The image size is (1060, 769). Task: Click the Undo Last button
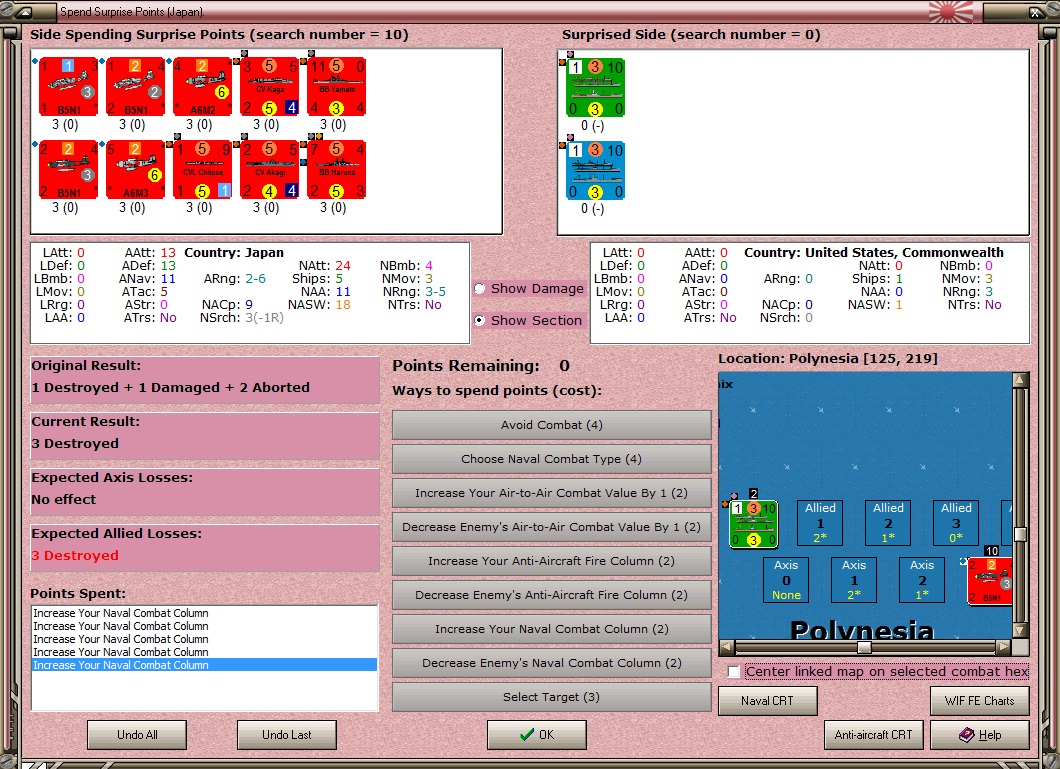[x=287, y=735]
